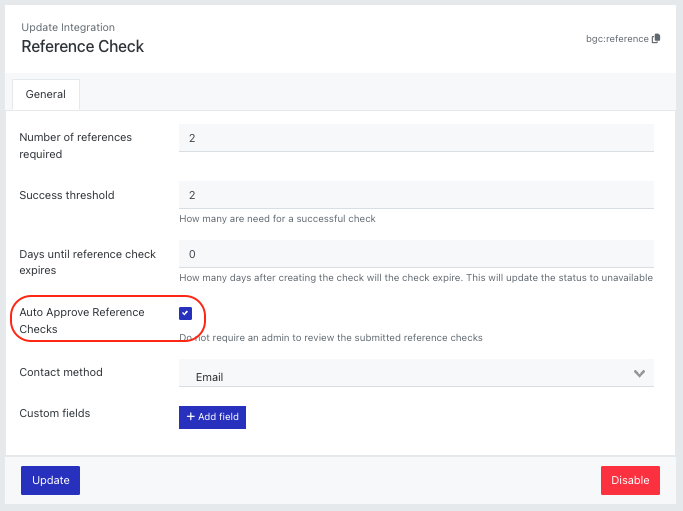Click the Days until reference check expires input
The width and height of the screenshot is (683, 511).
pyautogui.click(x=416, y=254)
